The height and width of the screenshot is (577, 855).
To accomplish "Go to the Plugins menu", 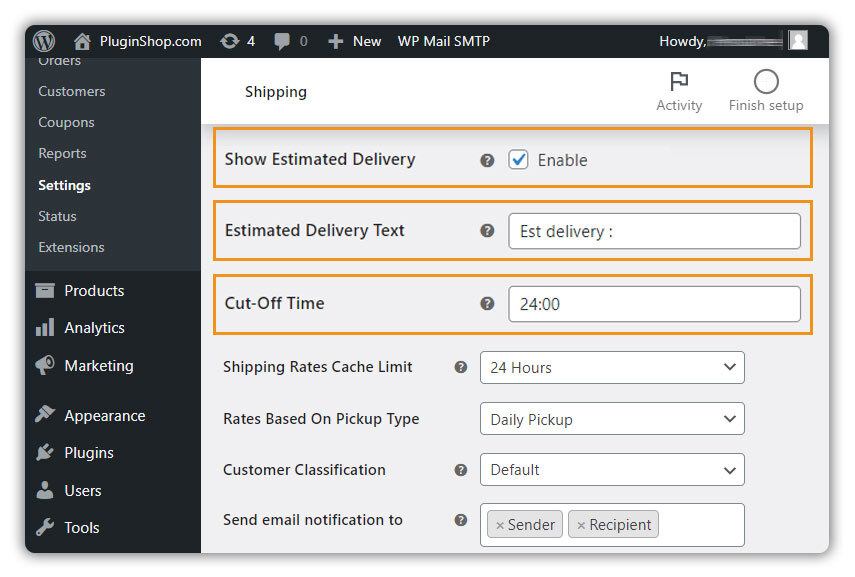I will click(x=89, y=453).
